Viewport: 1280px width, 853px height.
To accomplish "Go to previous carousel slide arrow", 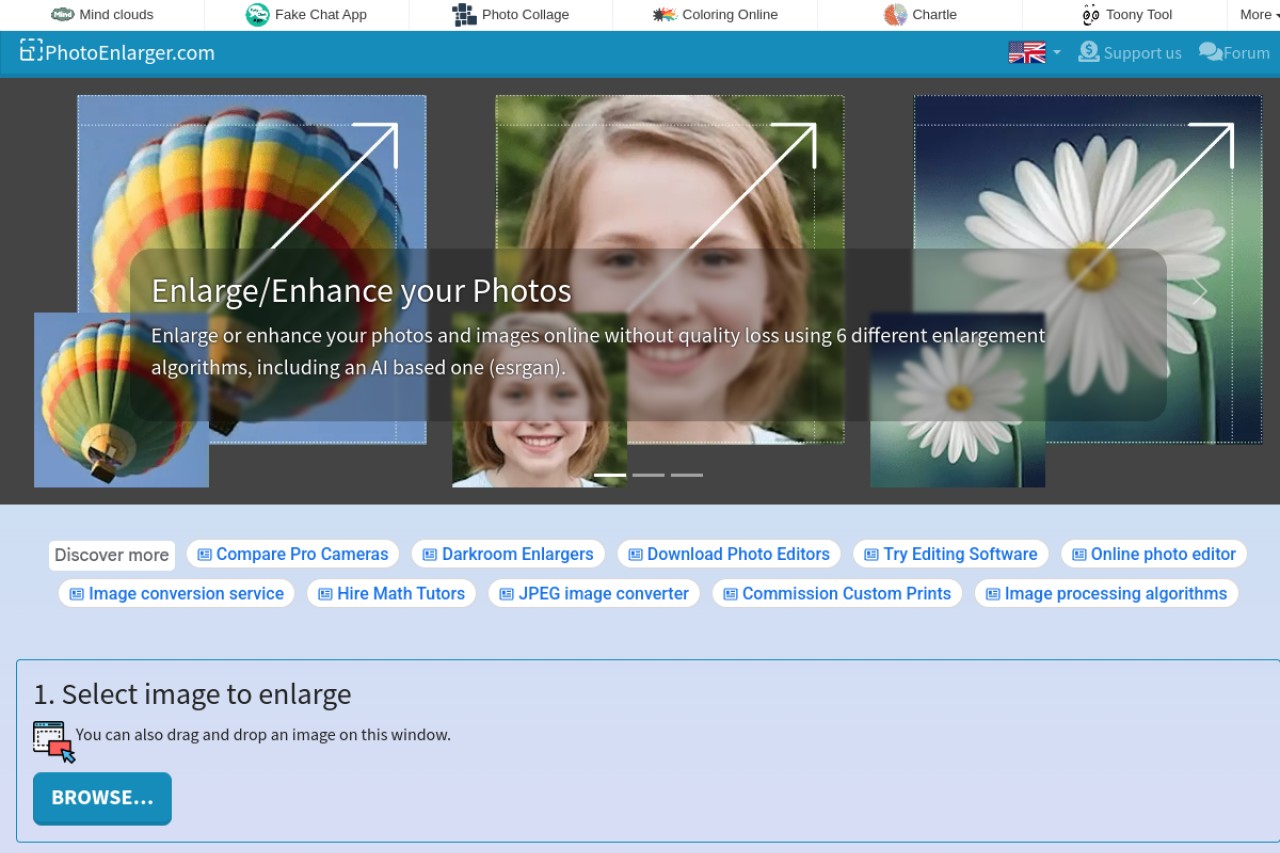I will point(97,291).
